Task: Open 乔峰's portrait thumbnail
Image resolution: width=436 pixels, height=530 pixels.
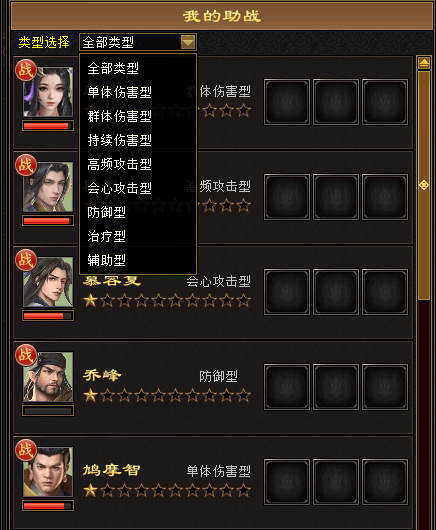Action: point(48,377)
